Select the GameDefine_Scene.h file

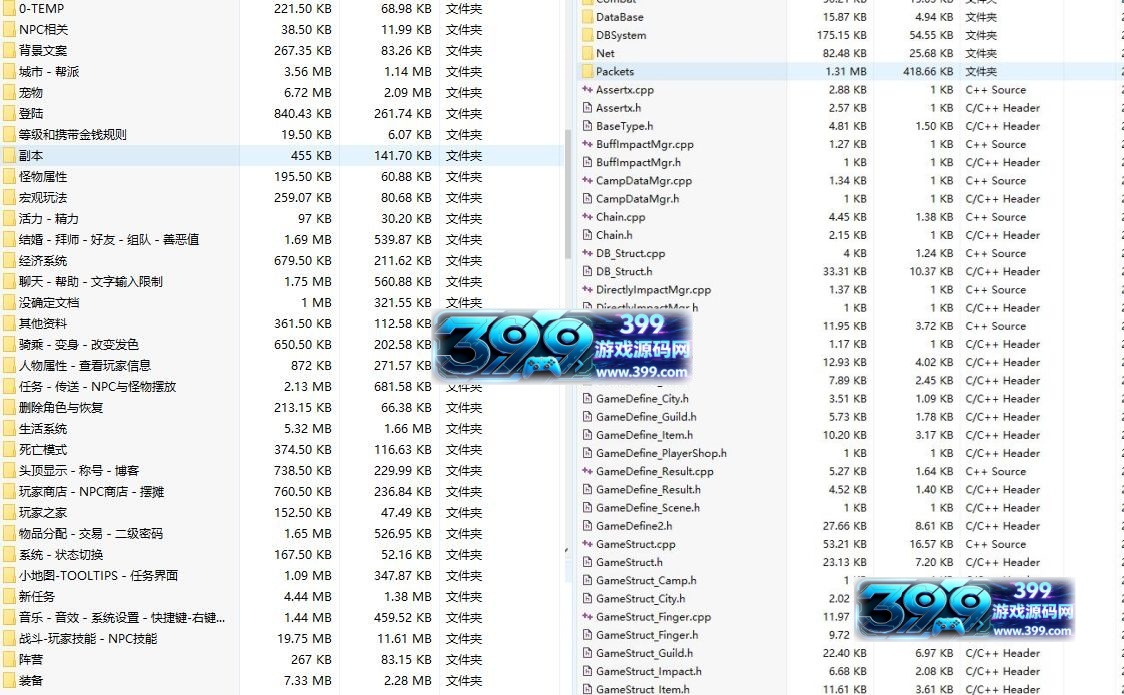(648, 507)
